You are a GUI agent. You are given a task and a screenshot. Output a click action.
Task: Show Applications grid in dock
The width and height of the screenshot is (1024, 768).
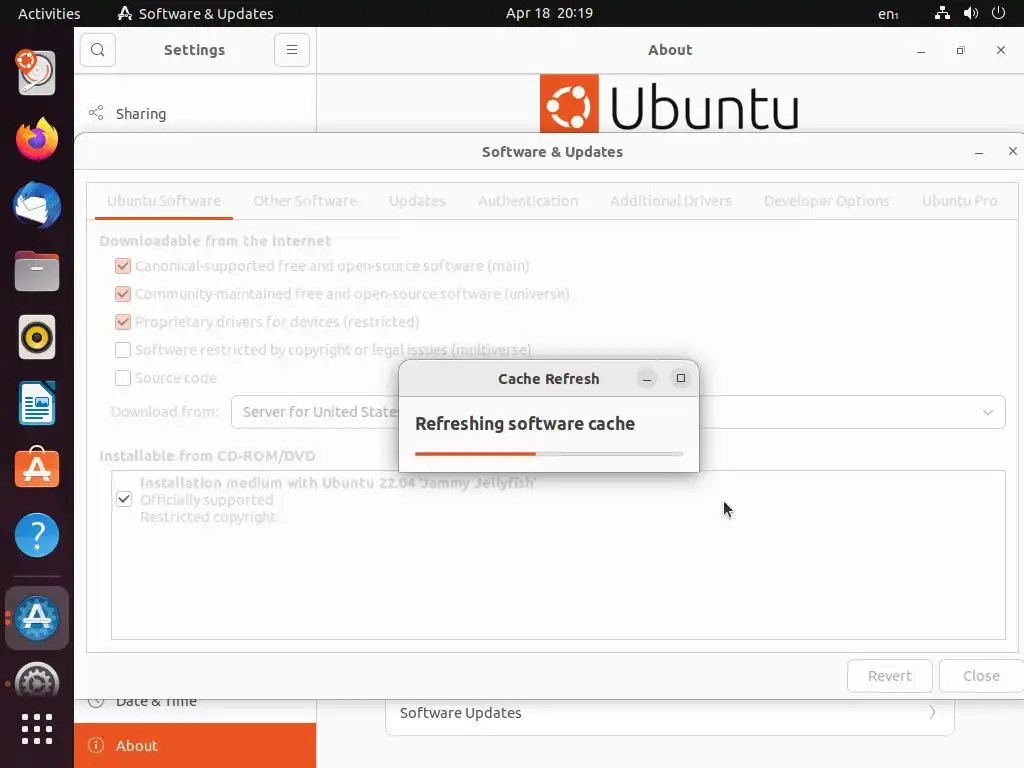tap(37, 729)
